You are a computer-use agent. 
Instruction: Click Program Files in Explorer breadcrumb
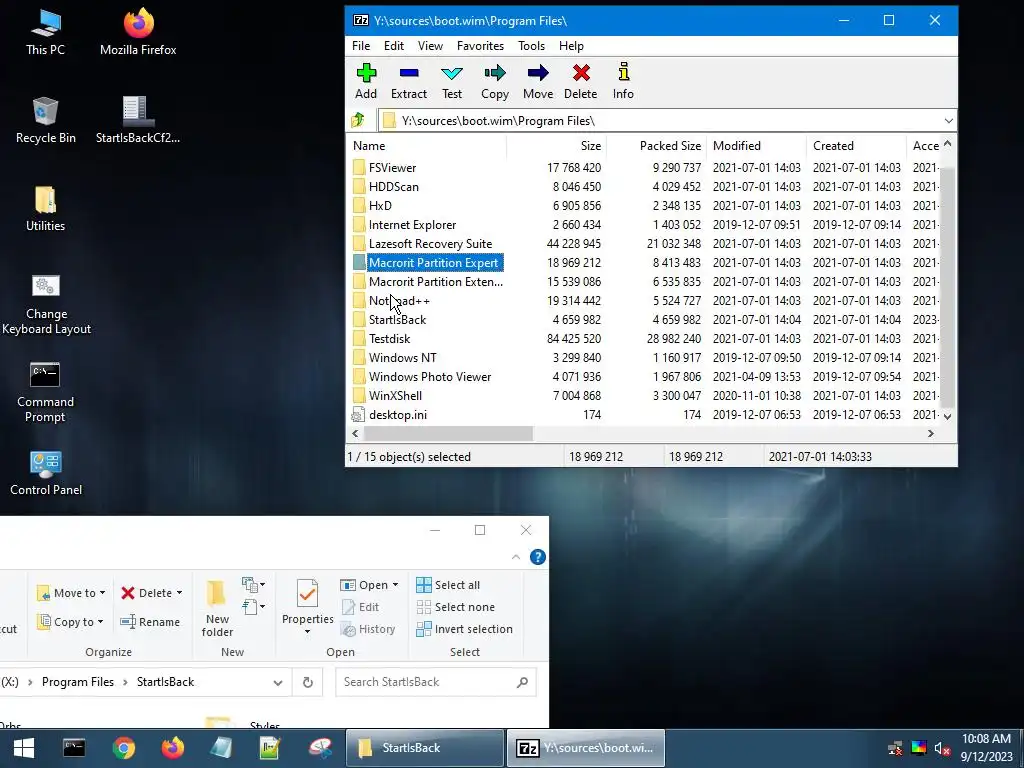[78, 682]
